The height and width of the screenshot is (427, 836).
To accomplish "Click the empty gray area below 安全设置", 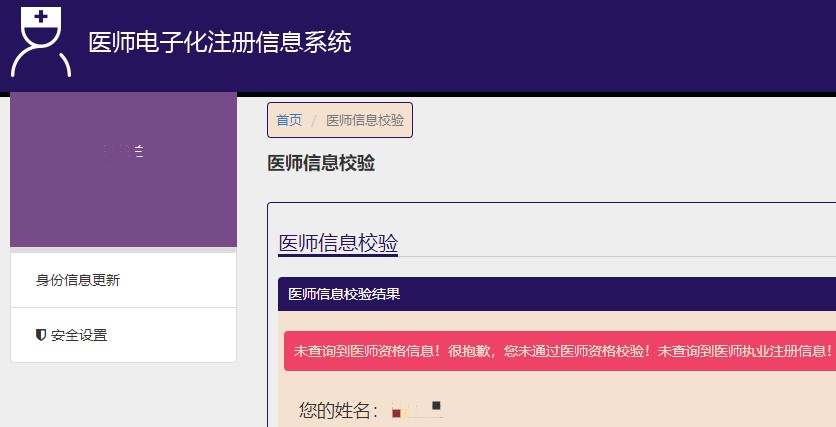I will point(123,395).
